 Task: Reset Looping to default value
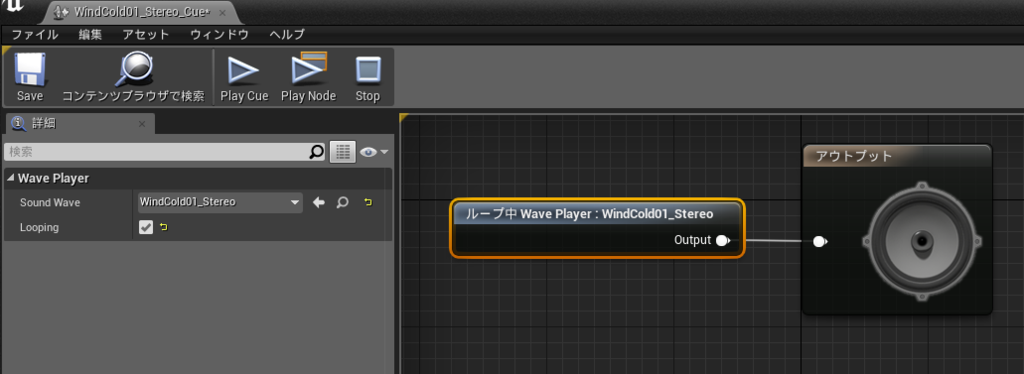(x=163, y=227)
